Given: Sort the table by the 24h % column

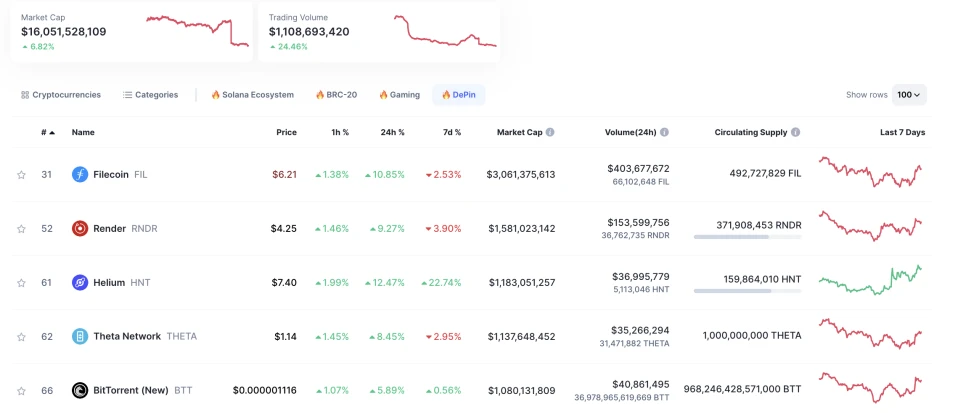Looking at the screenshot, I should (392, 132).
